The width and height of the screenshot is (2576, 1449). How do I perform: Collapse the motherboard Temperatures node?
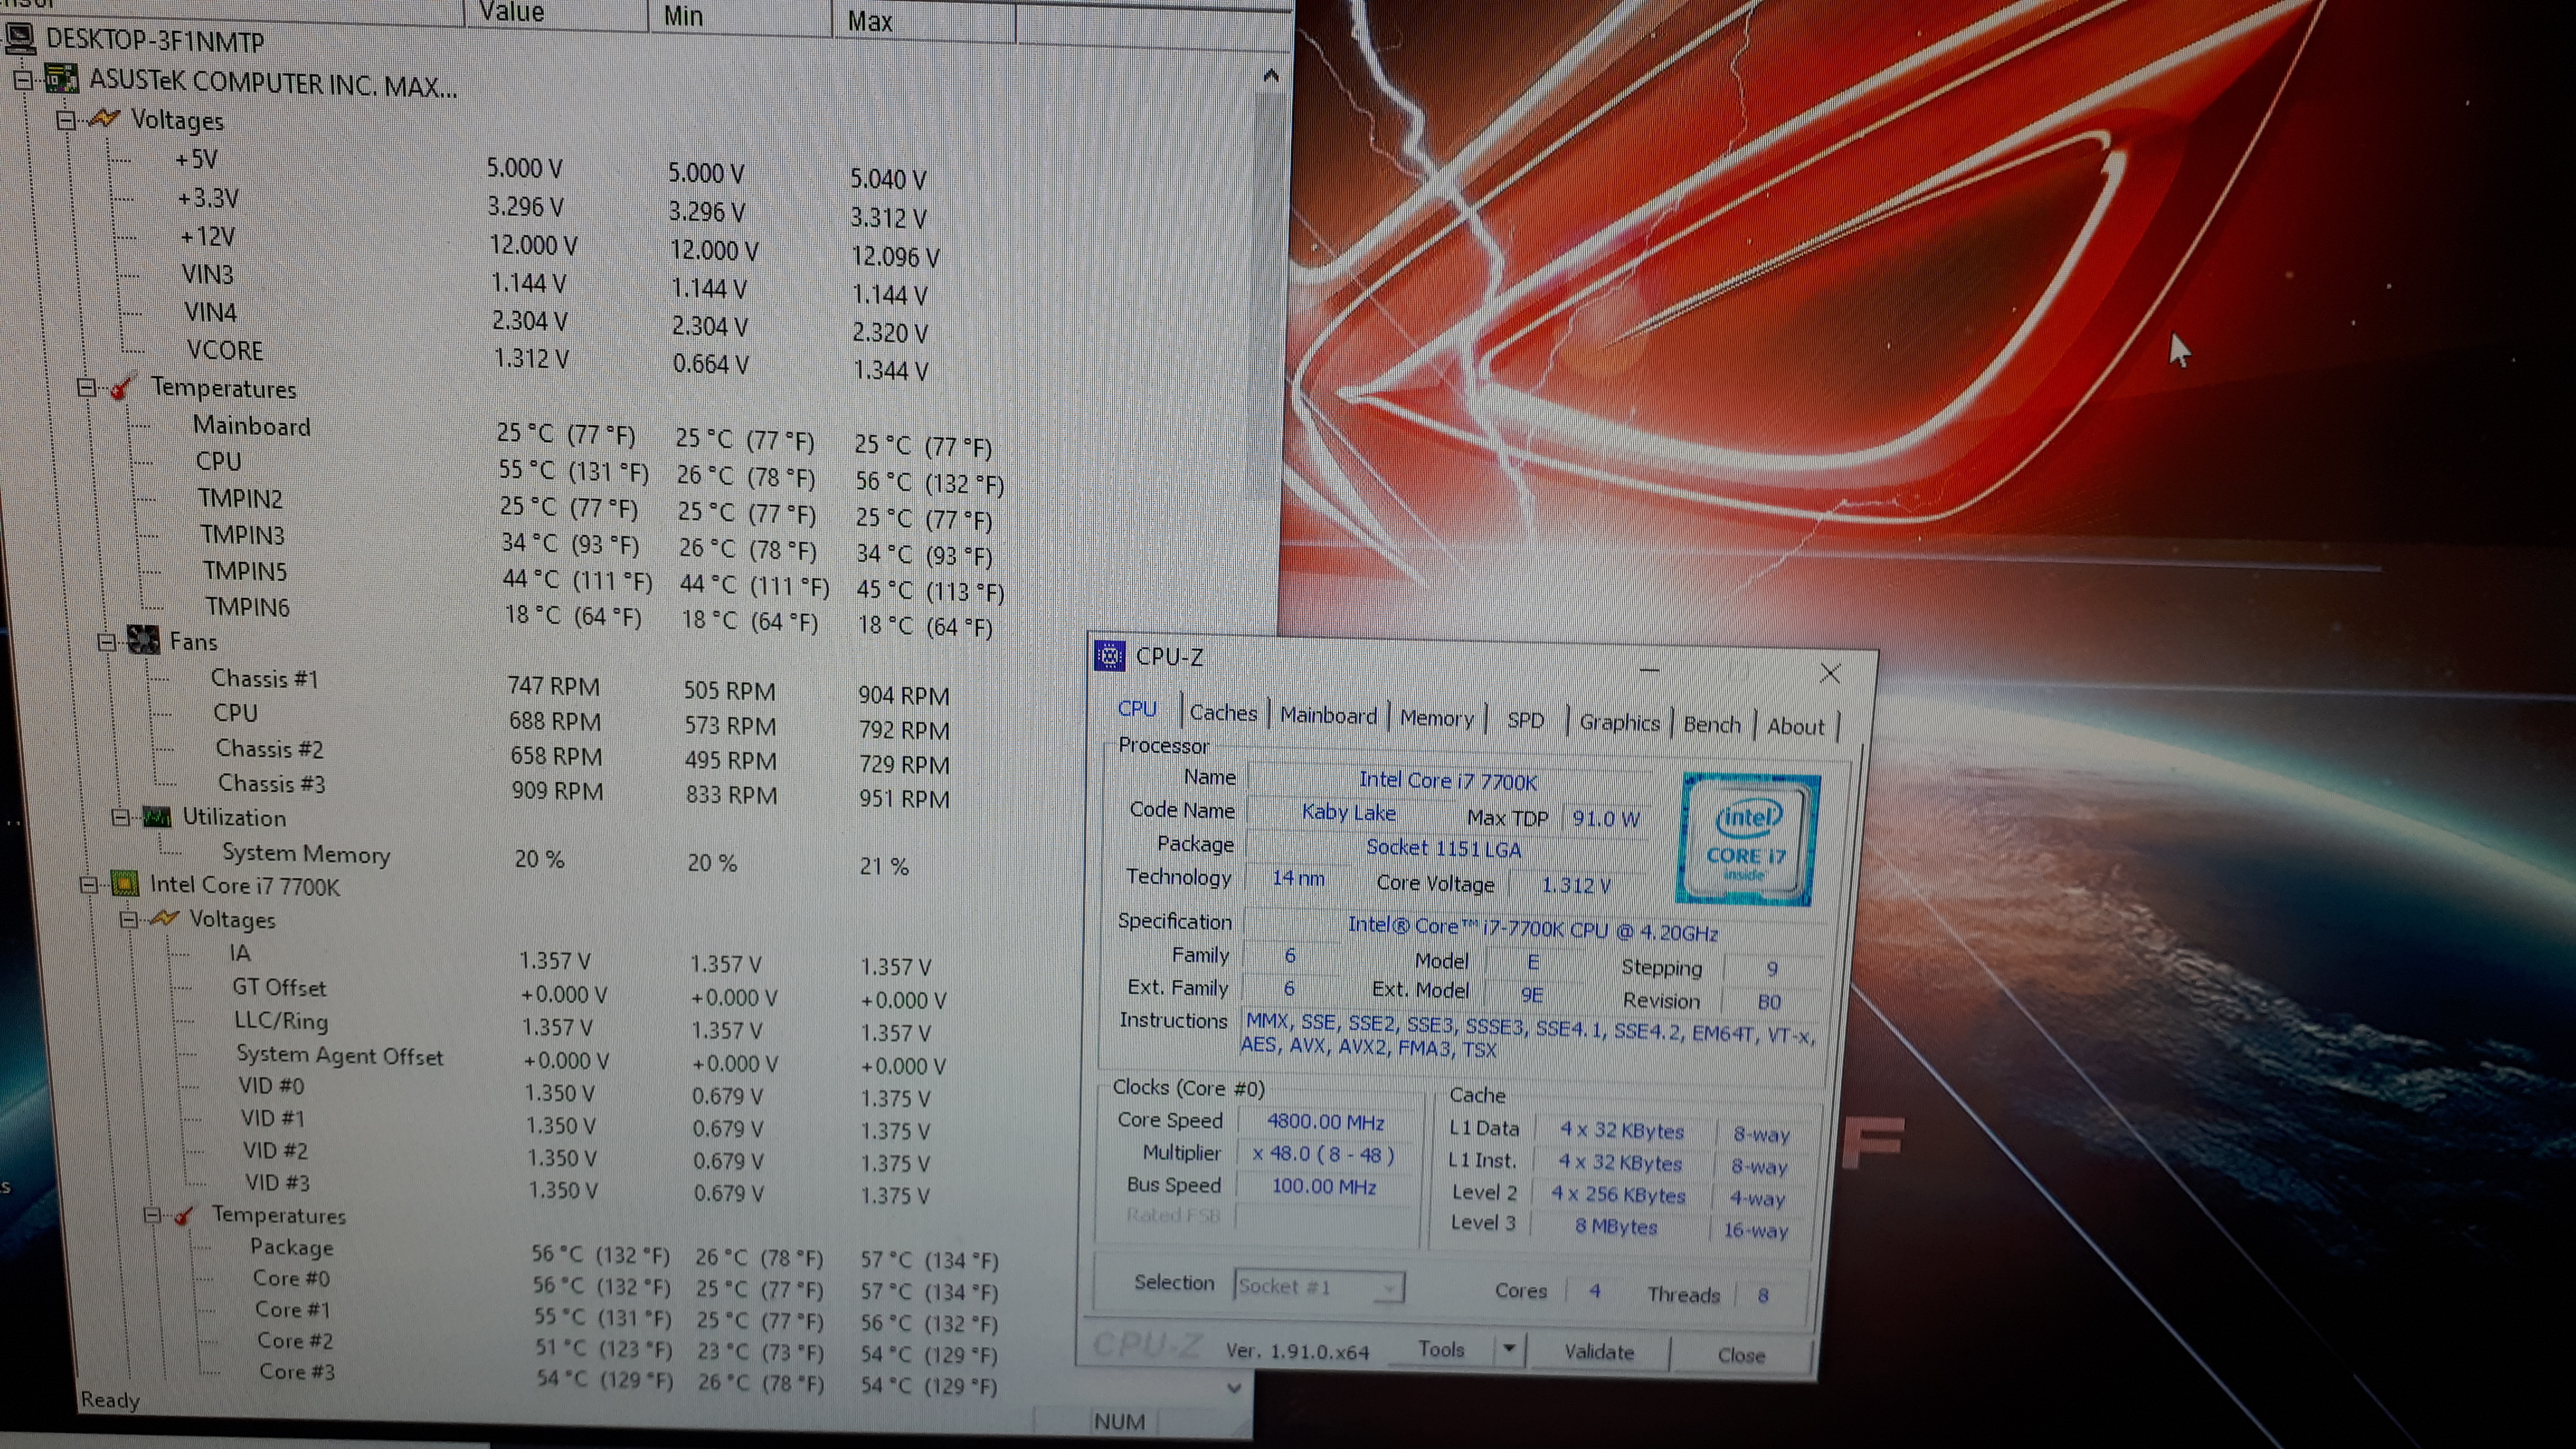[x=86, y=387]
